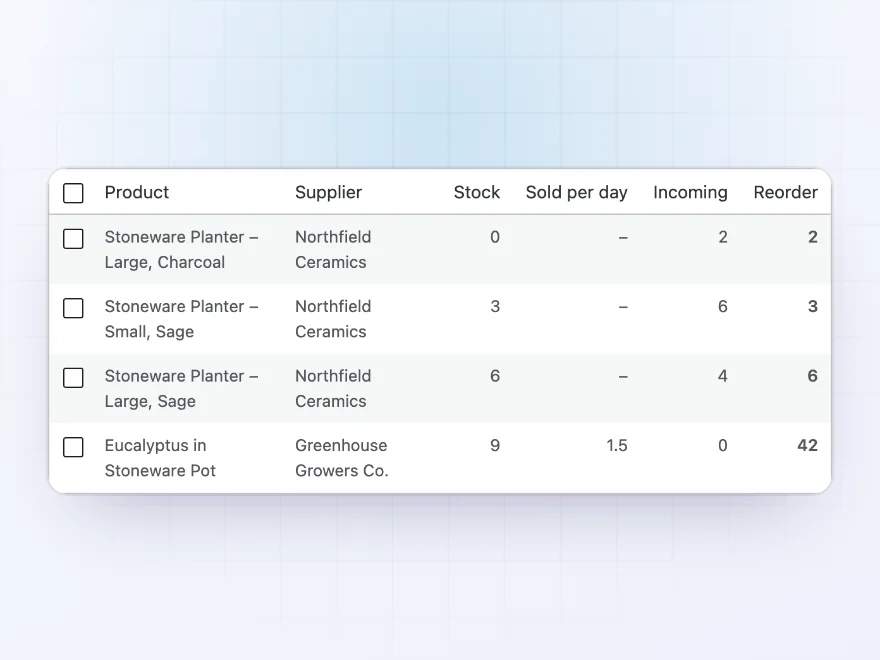Click stock value 9 in the Eucalyptus row

[x=494, y=446]
